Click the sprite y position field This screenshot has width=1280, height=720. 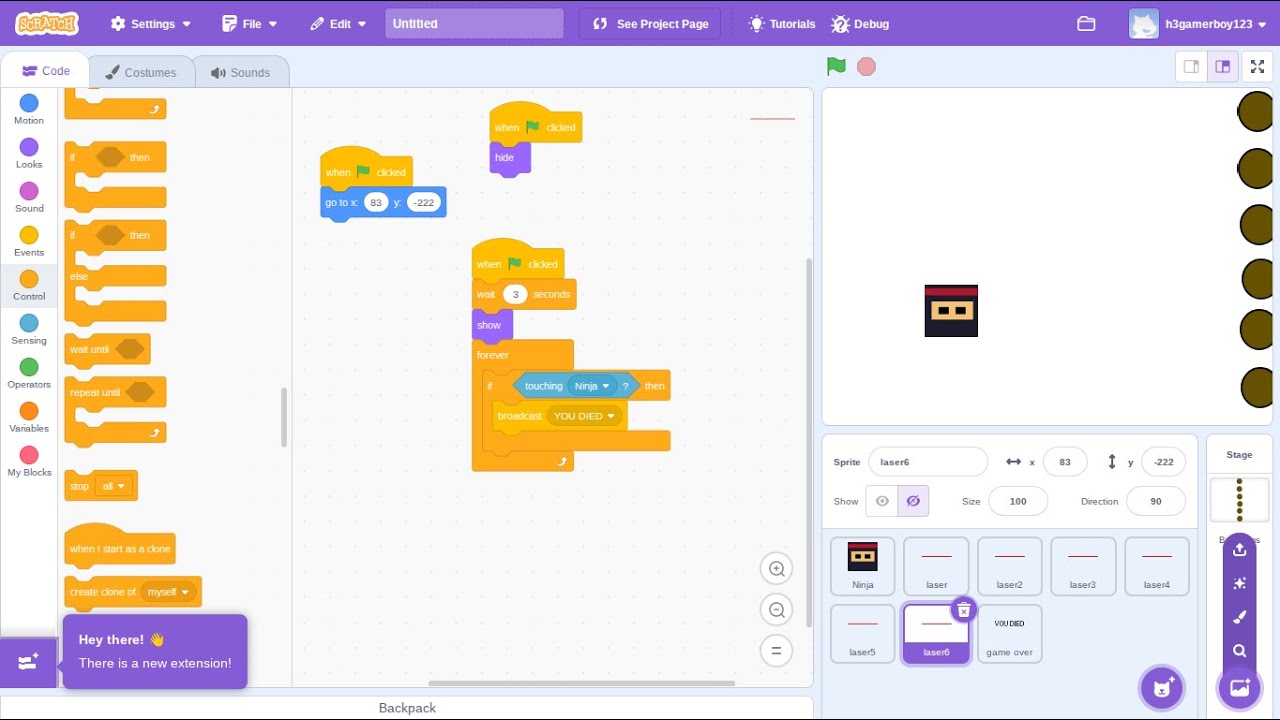(1163, 462)
